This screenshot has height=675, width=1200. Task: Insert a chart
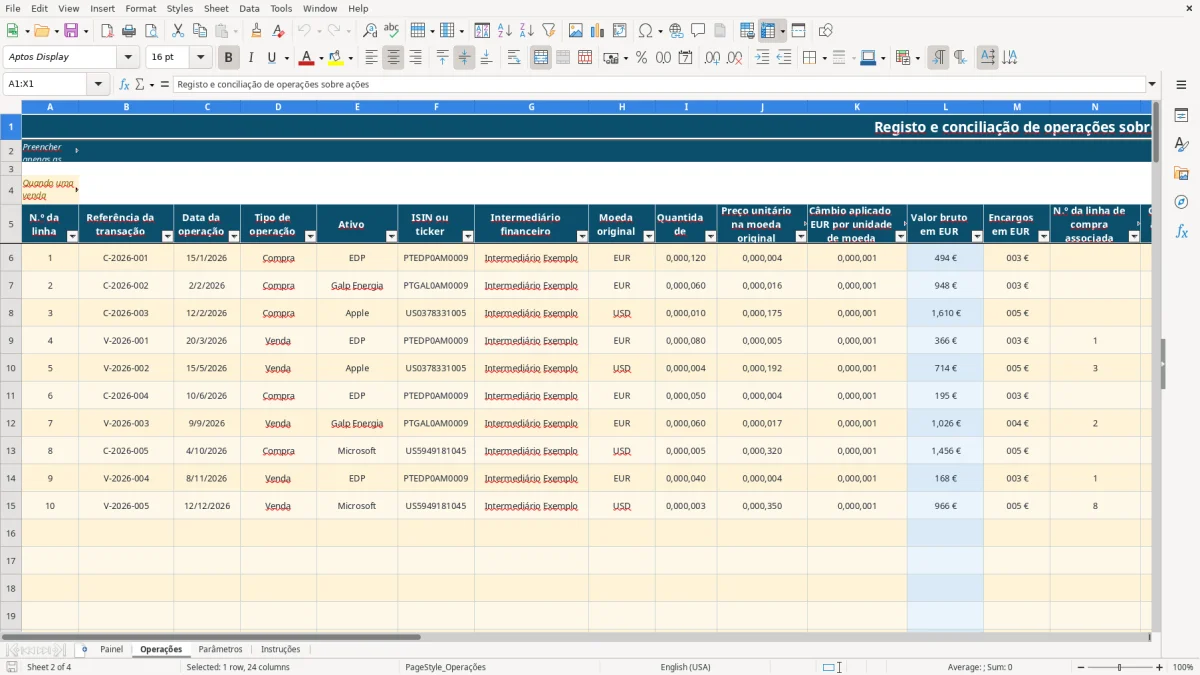tap(598, 31)
